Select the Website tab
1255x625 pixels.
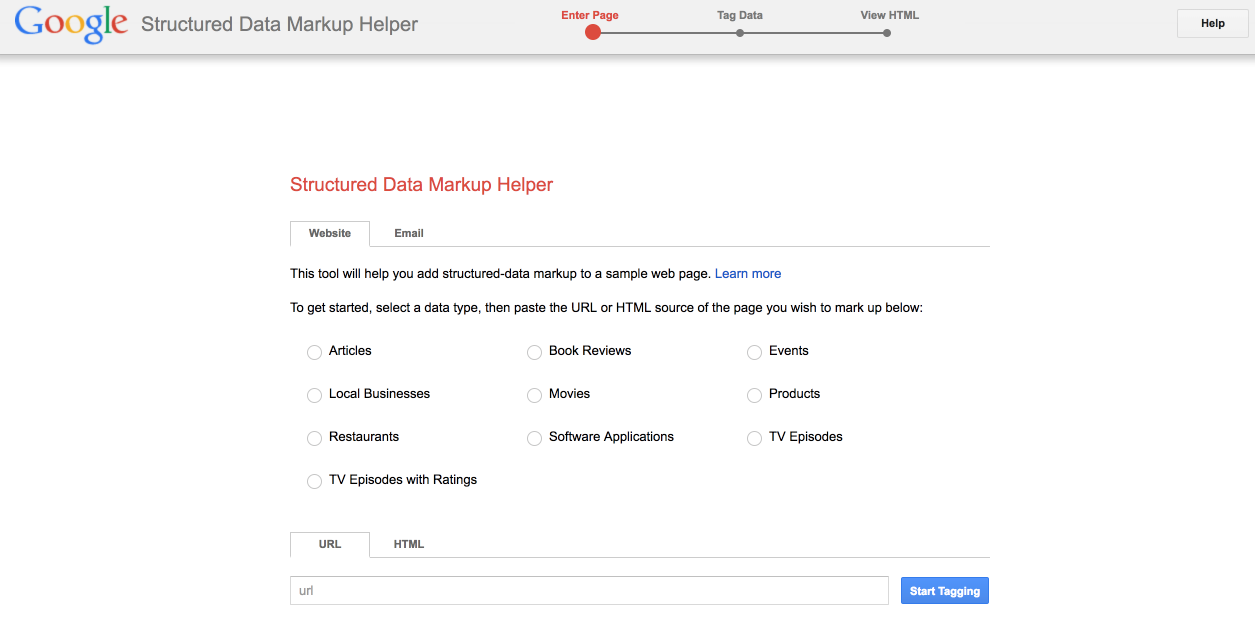[329, 233]
